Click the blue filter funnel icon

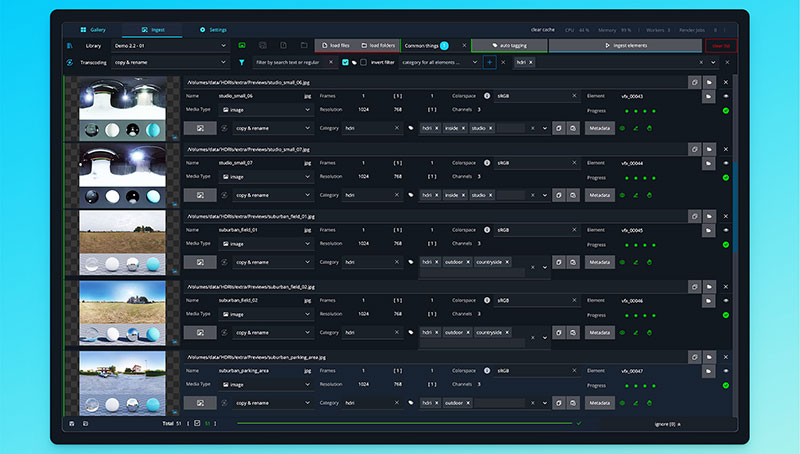tap(242, 62)
